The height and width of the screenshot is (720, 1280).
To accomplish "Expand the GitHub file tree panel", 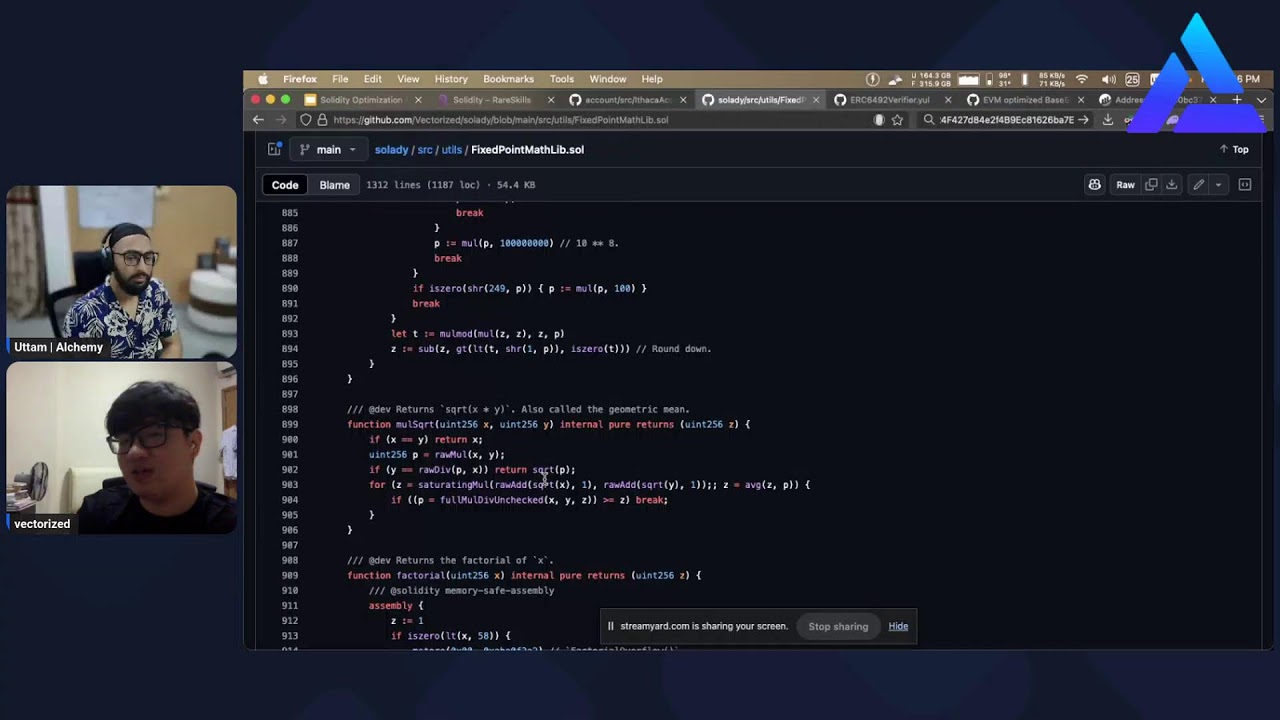I will [274, 150].
